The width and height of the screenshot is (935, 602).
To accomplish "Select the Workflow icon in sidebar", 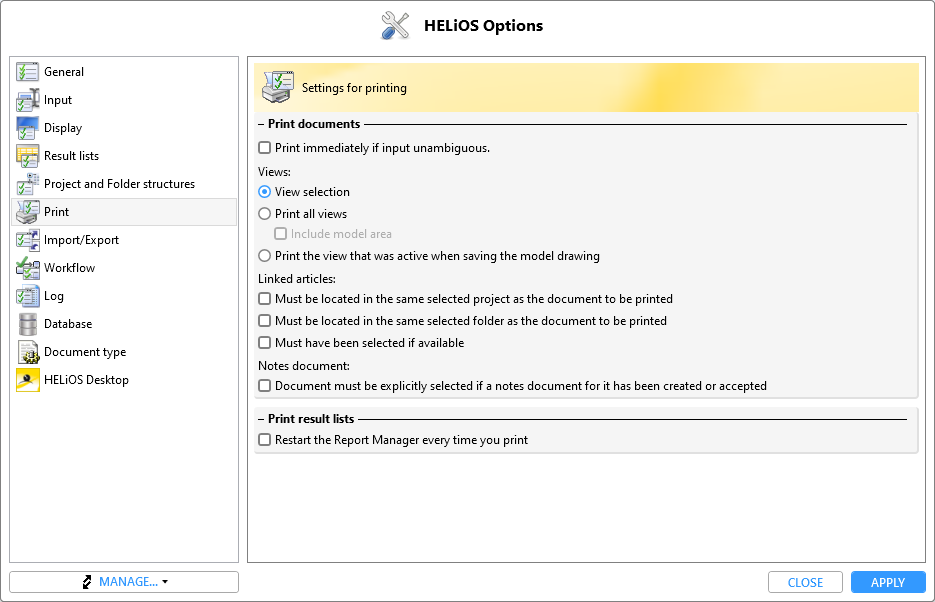I will click(27, 268).
